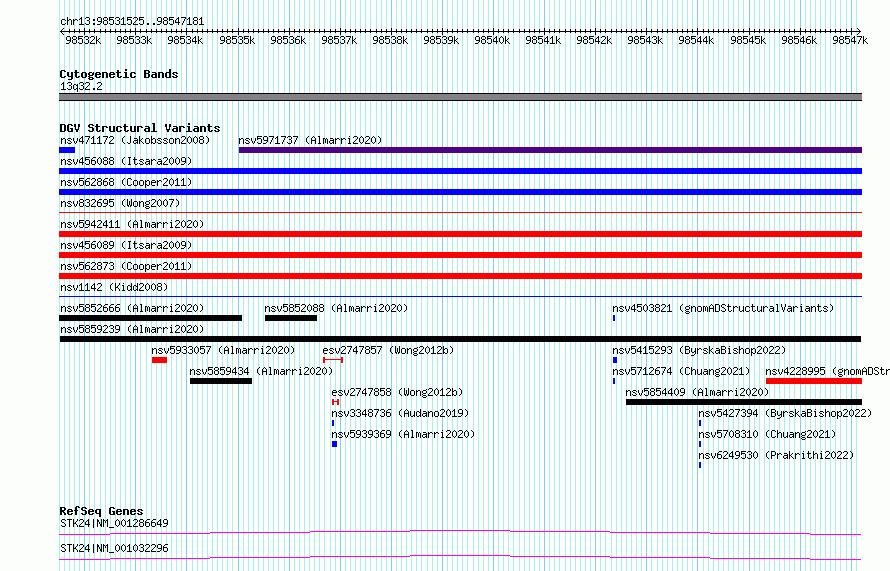
Task: Click the nsv5852088 (Almarri2020) black bar
Action: [x=291, y=318]
